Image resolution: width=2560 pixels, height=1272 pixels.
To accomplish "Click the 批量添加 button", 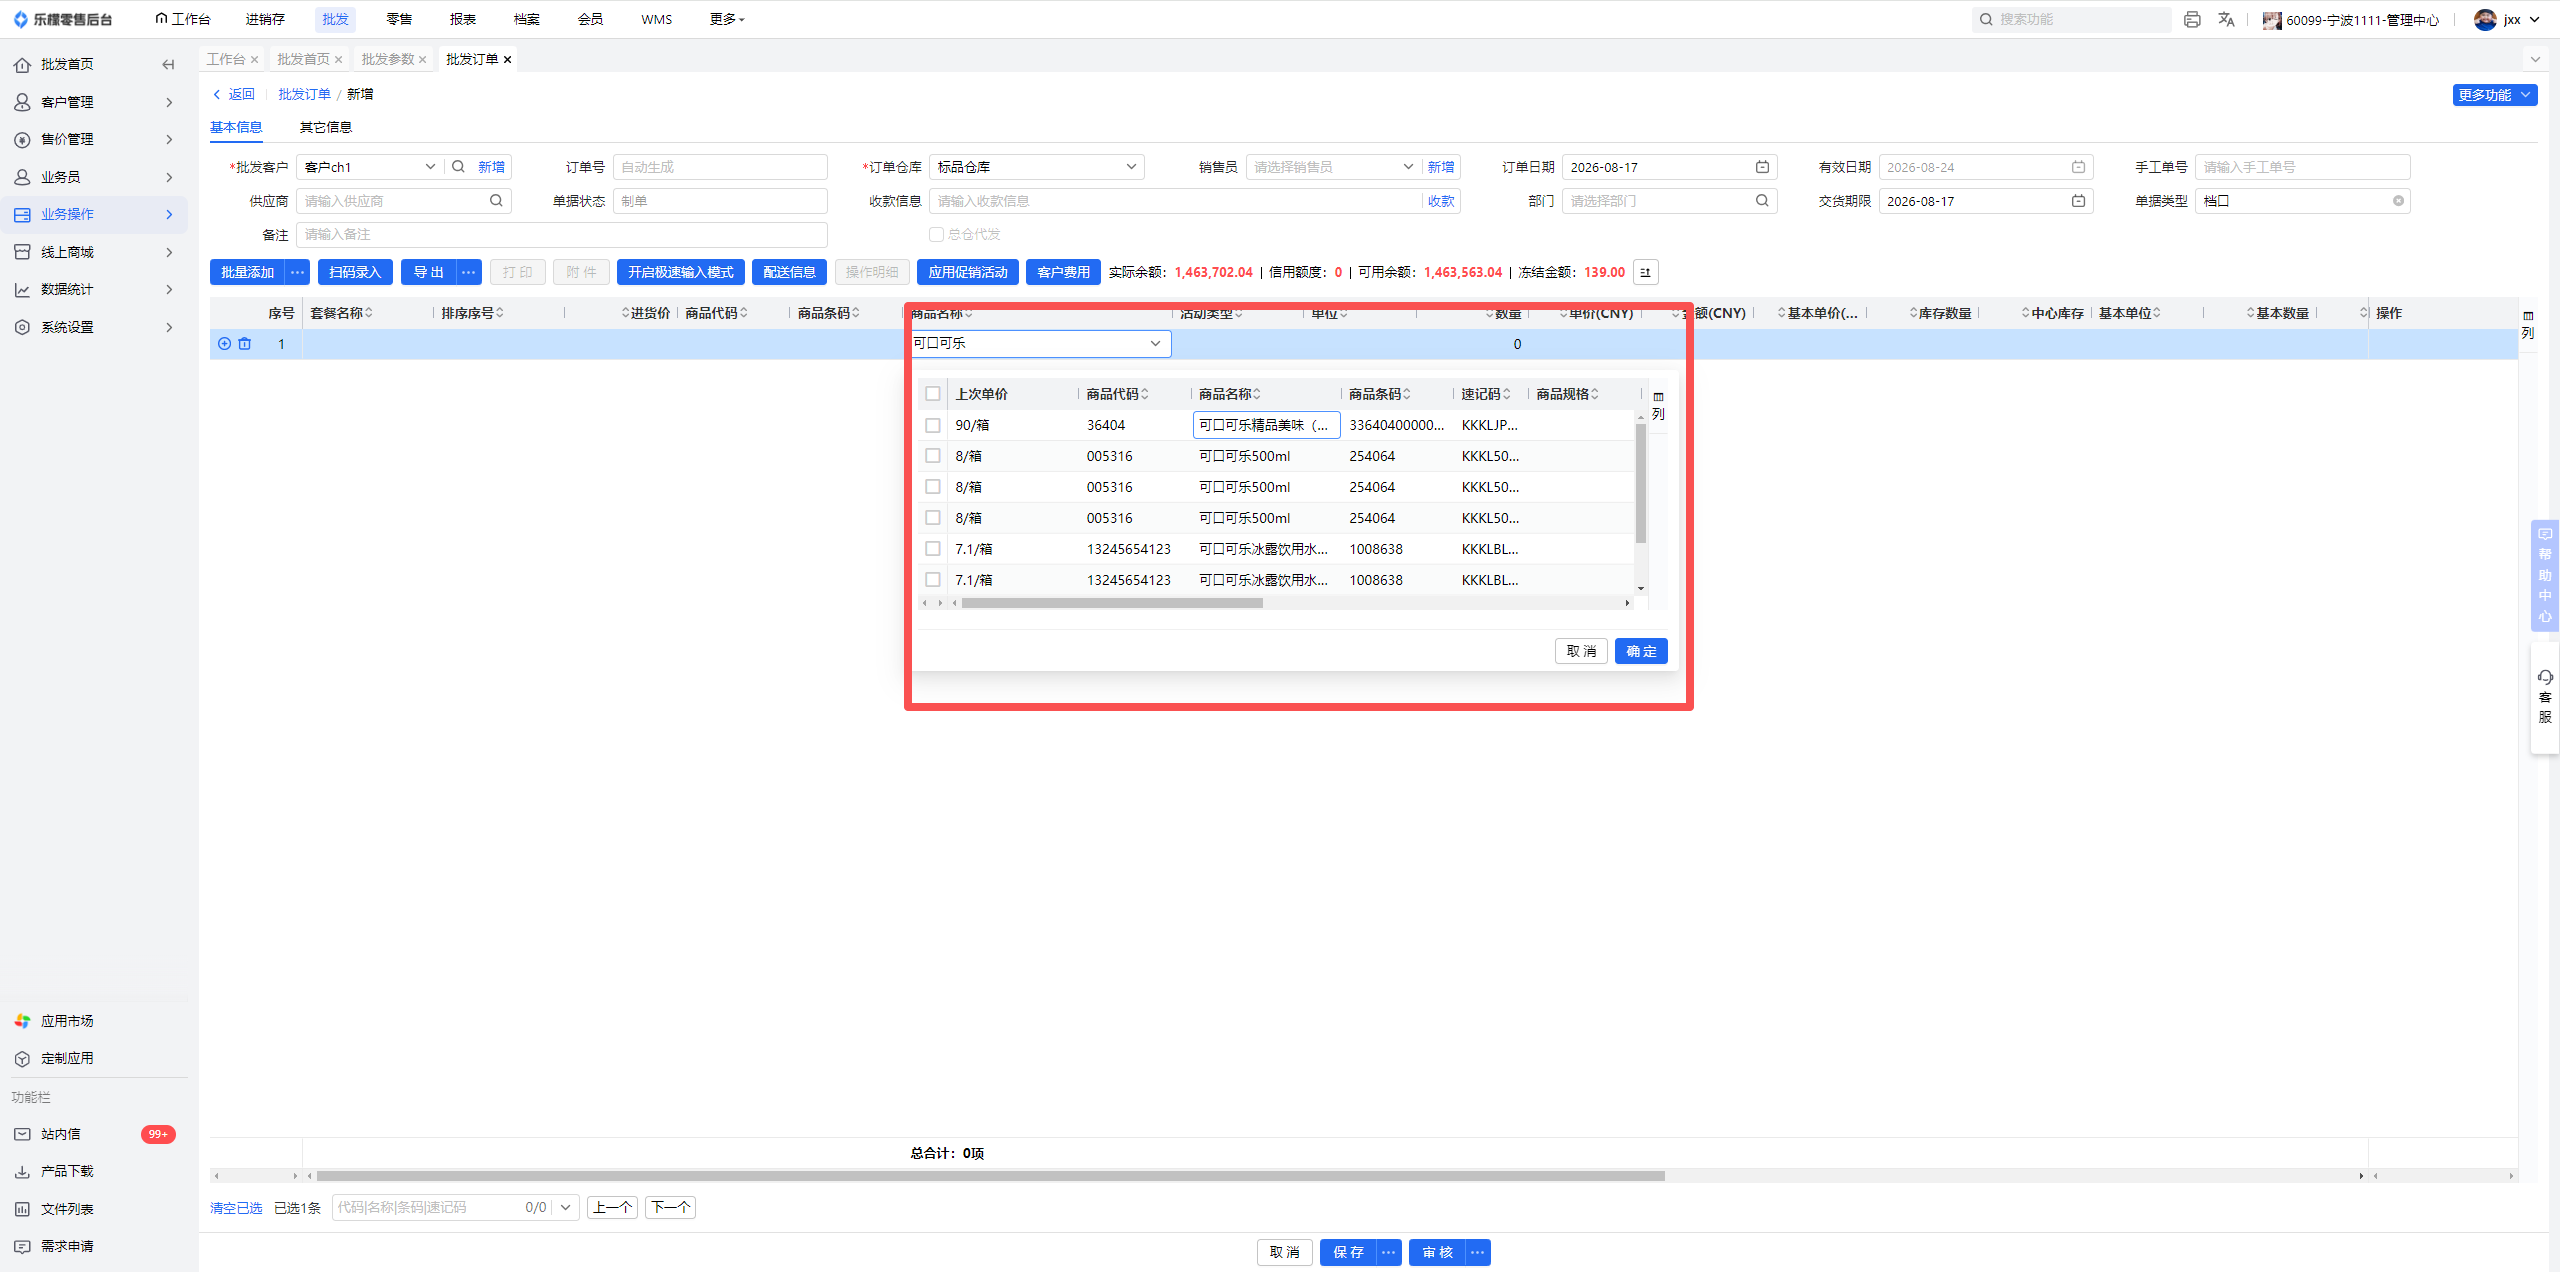I will (x=247, y=272).
